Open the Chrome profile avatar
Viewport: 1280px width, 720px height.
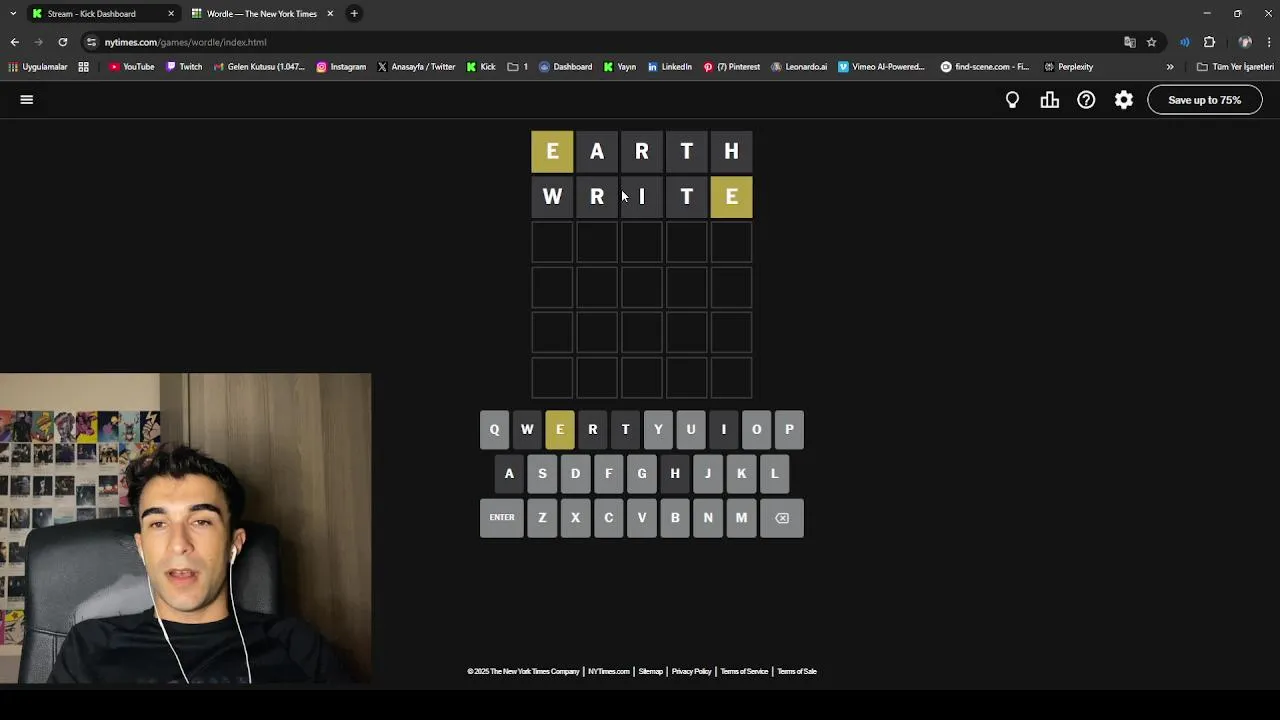point(1245,42)
